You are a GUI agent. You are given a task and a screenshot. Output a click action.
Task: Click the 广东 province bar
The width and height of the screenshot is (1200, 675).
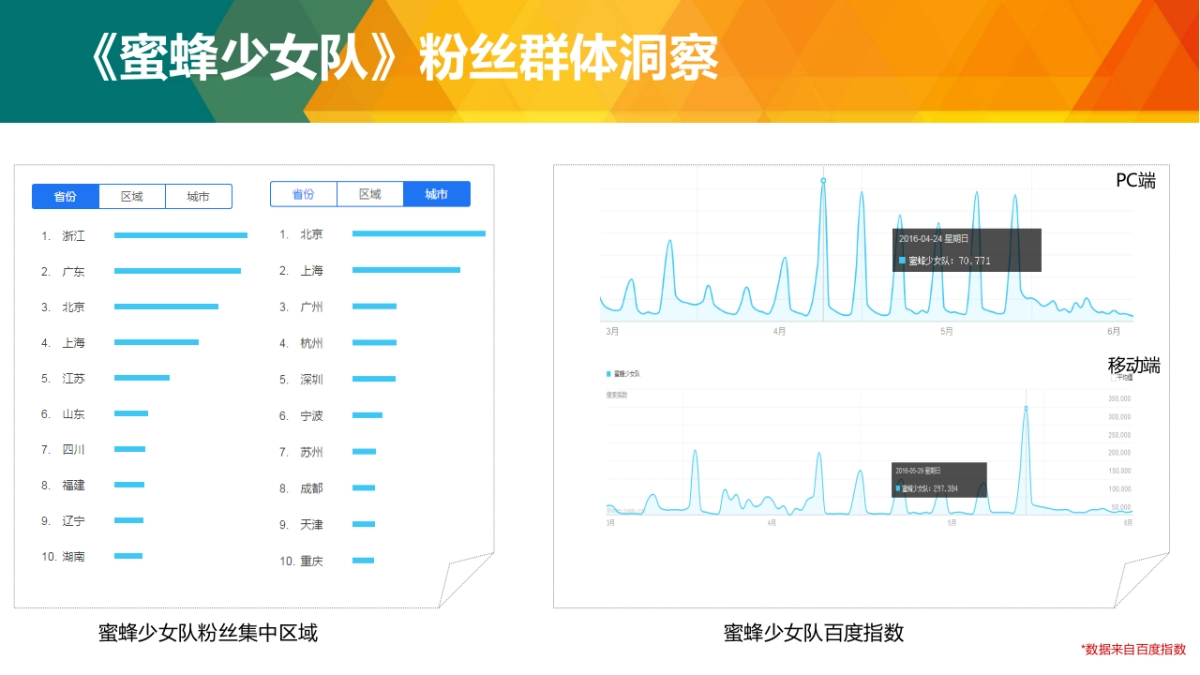pos(177,271)
